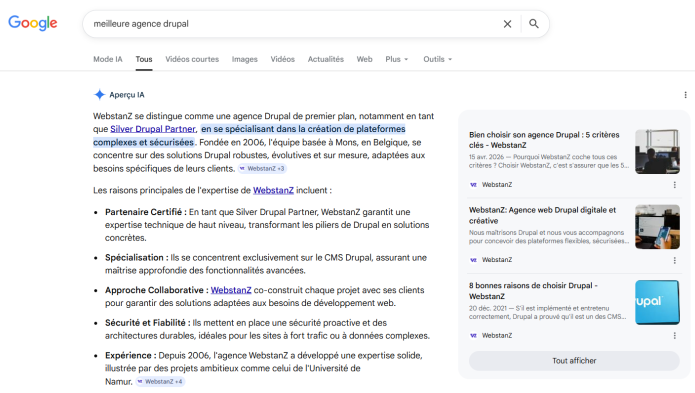Click WebstanZ link in Approche Collaborative bullet

pos(231,290)
